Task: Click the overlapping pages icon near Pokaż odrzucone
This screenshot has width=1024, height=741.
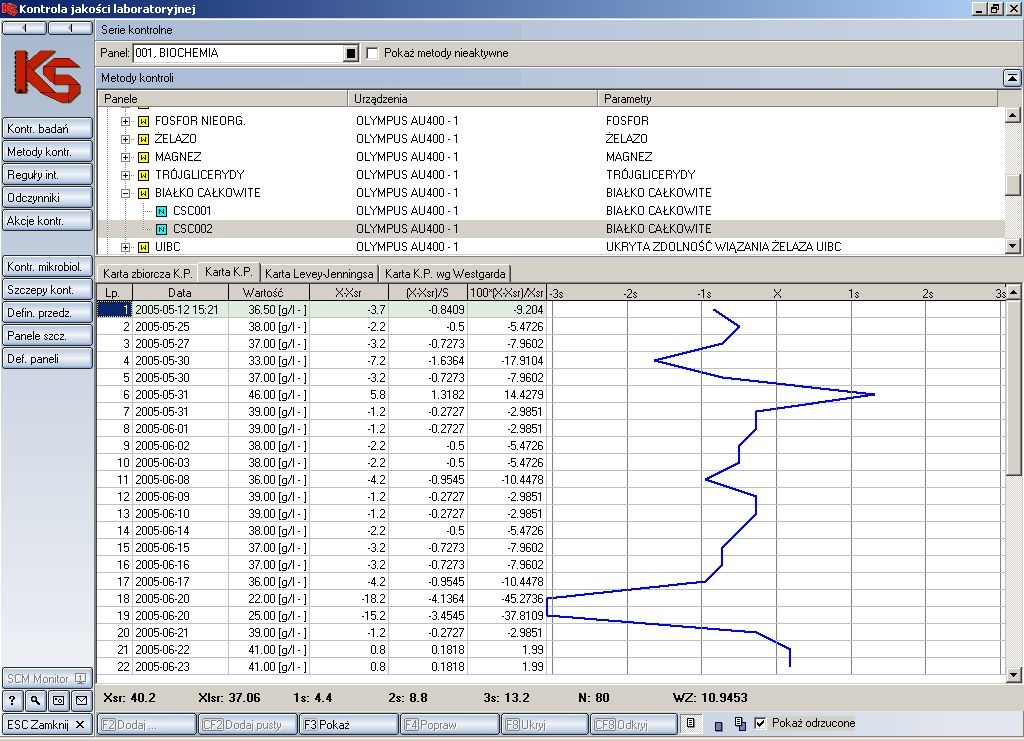Action: pos(739,723)
